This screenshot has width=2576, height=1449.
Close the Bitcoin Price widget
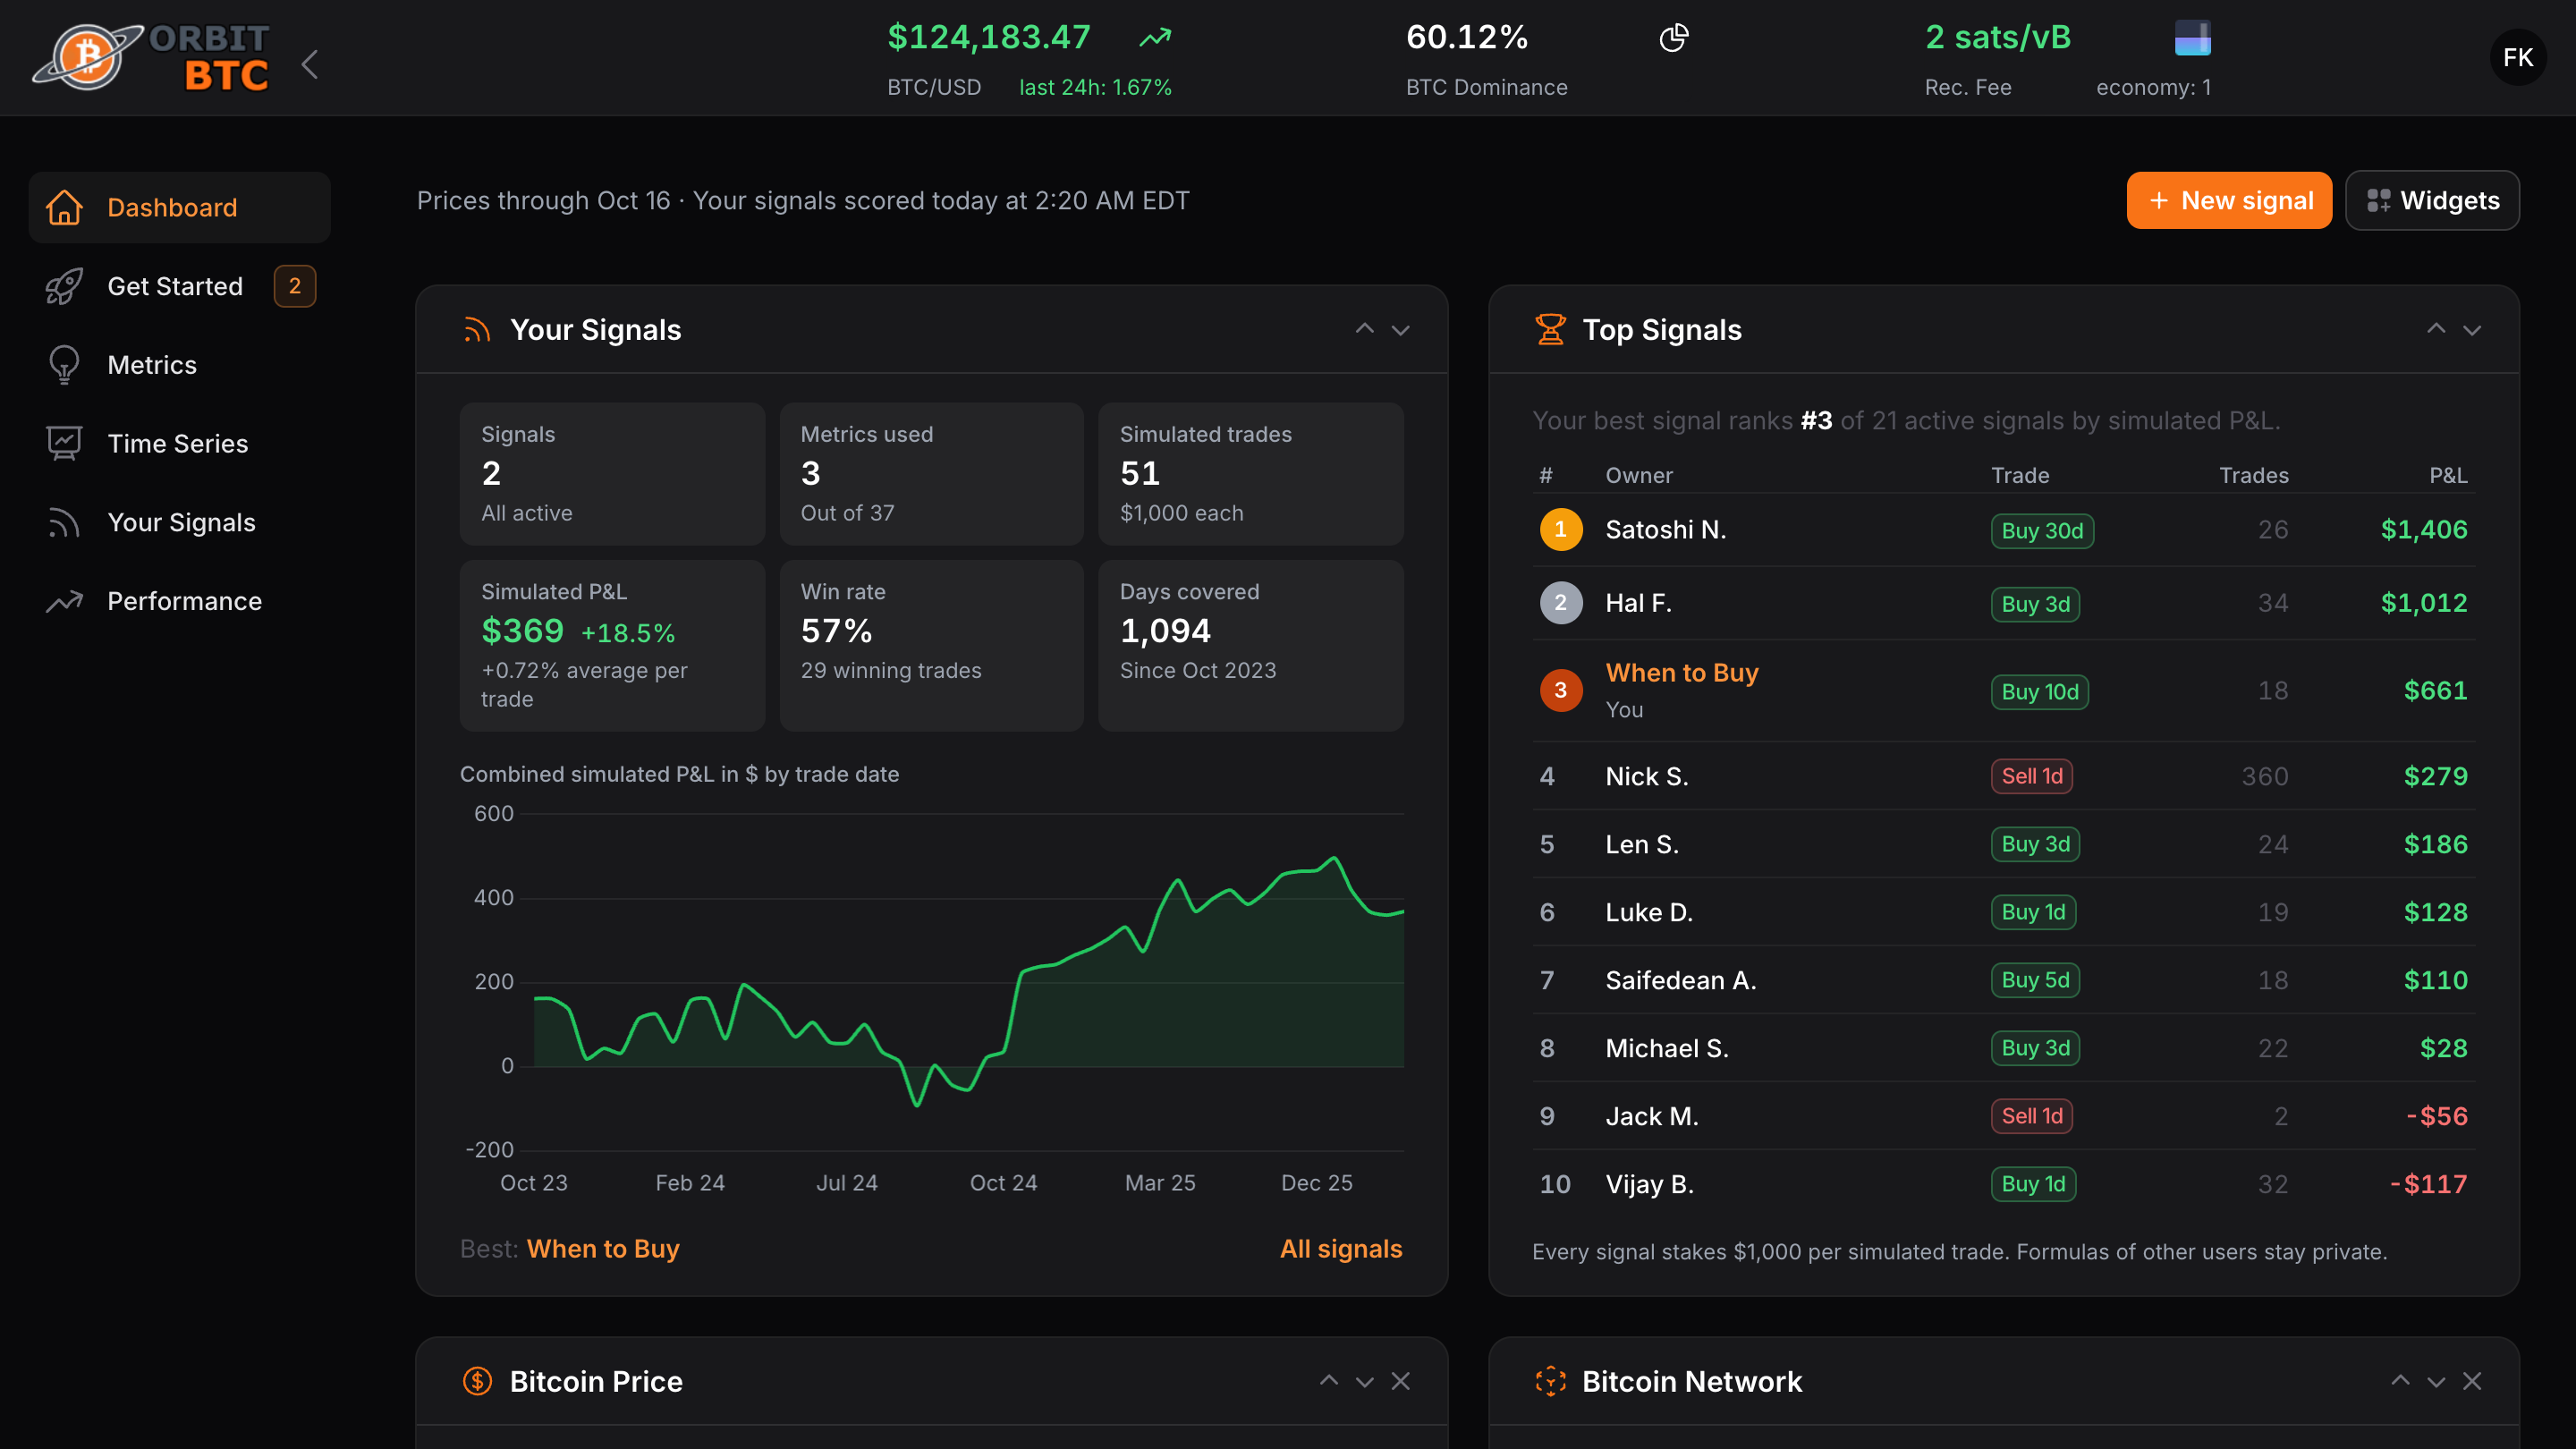point(1400,1381)
